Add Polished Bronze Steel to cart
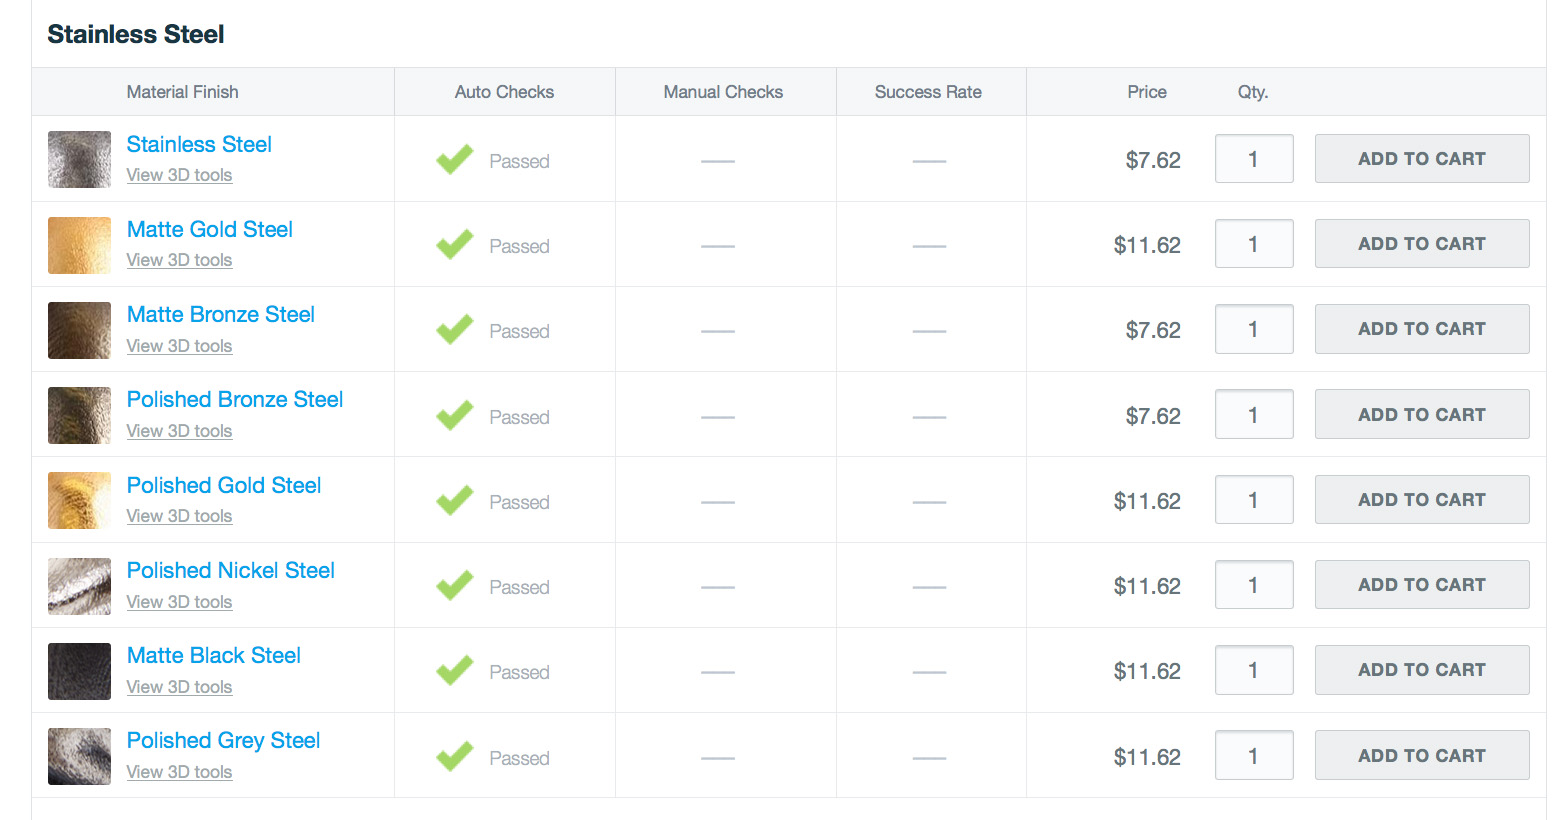This screenshot has width=1556, height=820. point(1422,414)
